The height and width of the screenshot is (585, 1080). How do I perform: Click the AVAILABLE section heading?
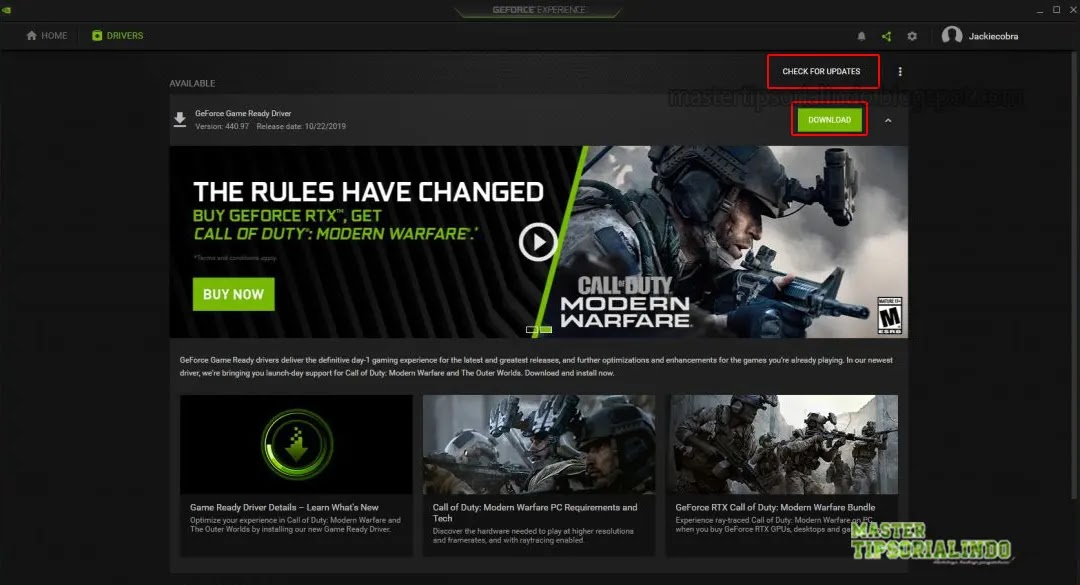[x=192, y=83]
